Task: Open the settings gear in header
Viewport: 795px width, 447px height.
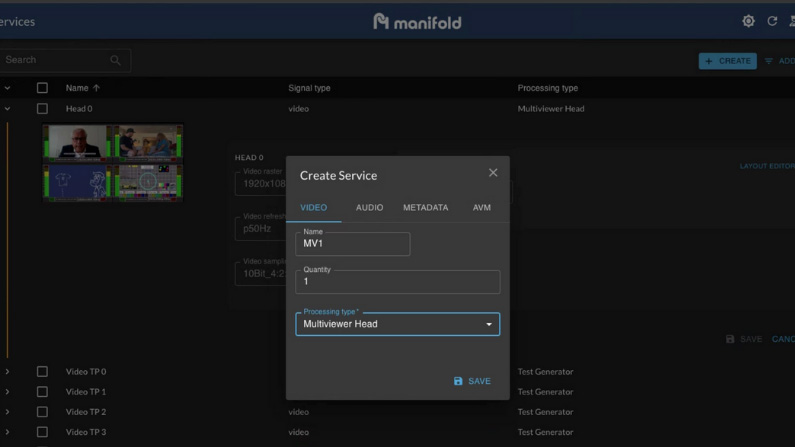Action: [x=748, y=21]
